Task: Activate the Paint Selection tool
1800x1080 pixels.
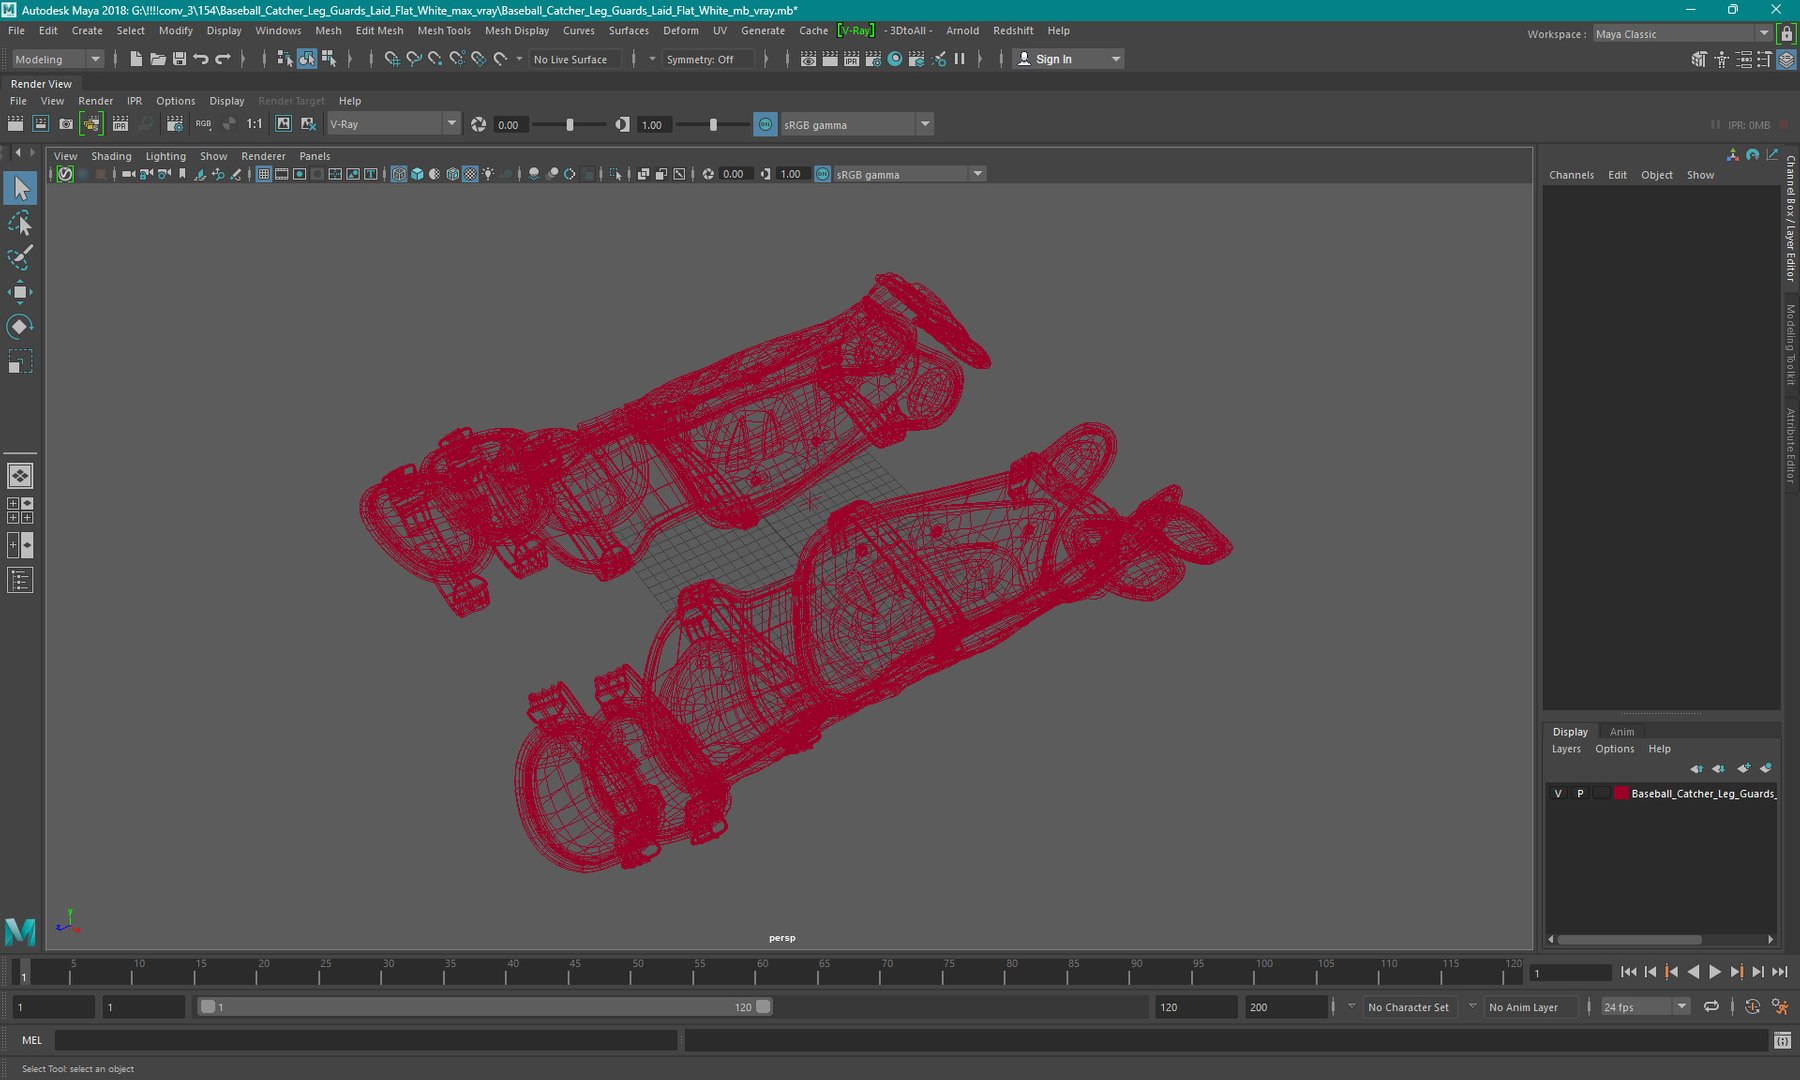Action: point(20,257)
